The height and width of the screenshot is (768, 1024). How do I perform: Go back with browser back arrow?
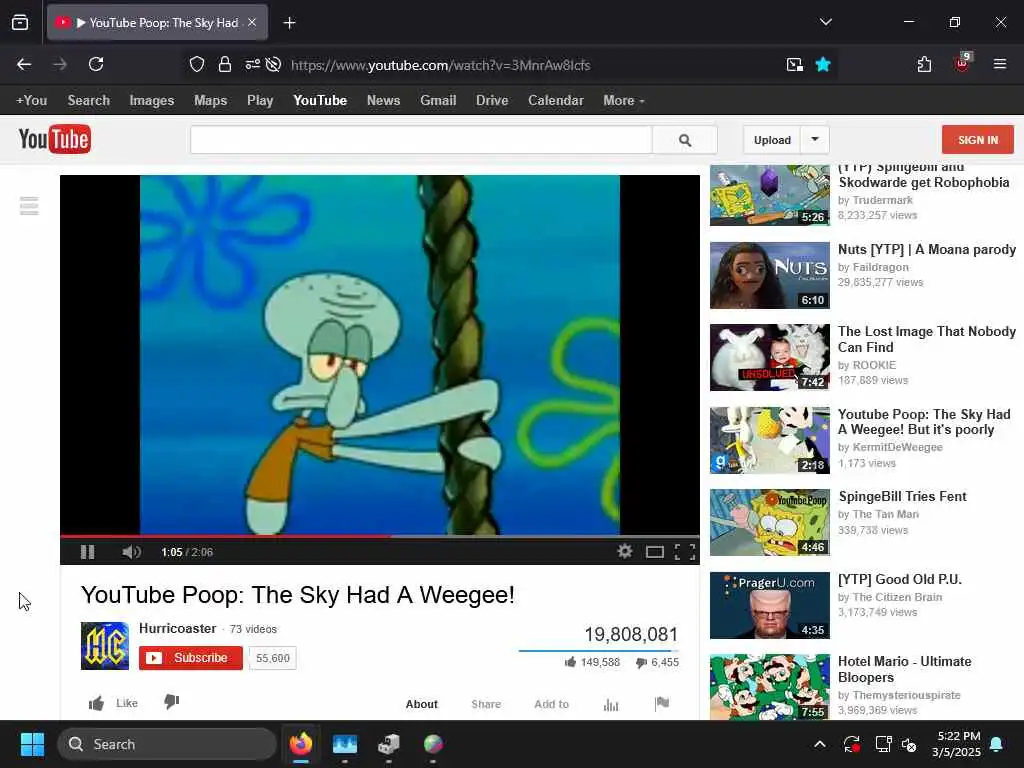point(24,64)
